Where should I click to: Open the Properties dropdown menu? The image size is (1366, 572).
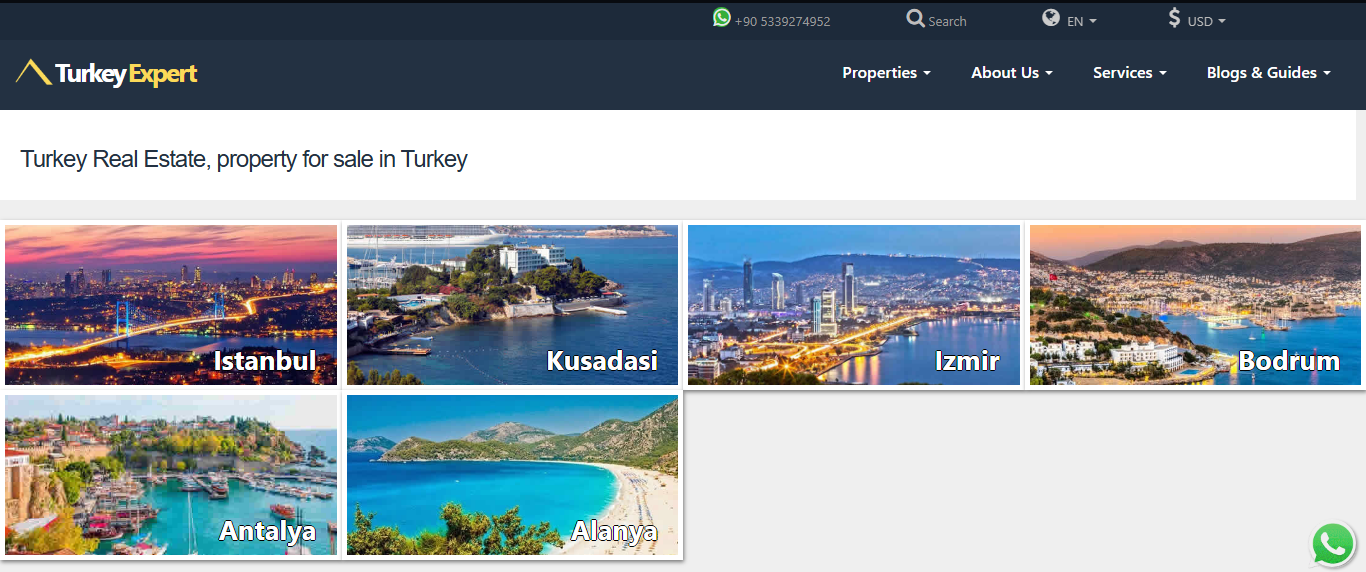[886, 73]
